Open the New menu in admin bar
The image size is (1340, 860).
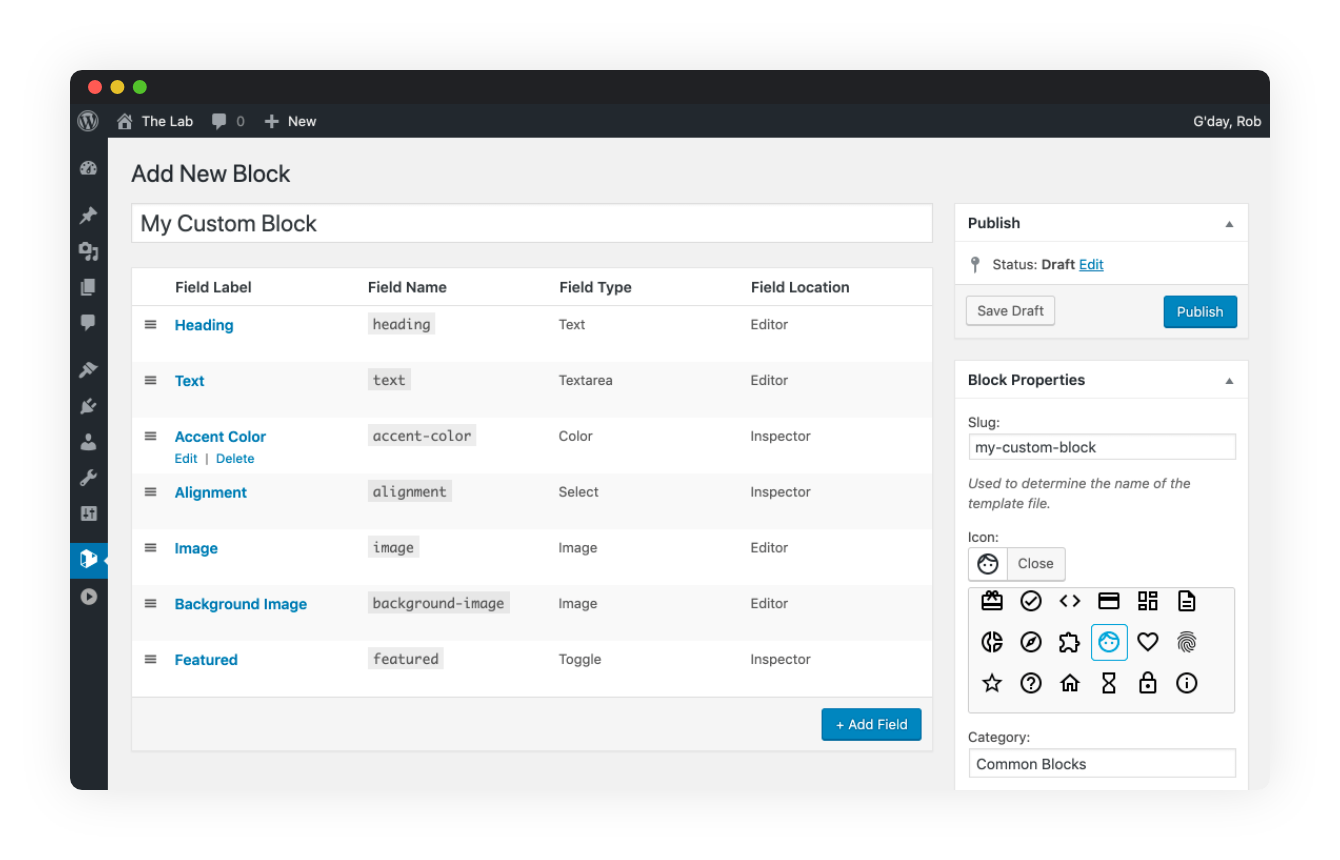point(290,121)
